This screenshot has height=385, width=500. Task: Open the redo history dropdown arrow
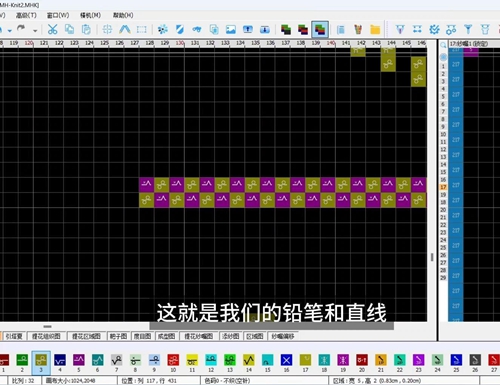coord(35,31)
